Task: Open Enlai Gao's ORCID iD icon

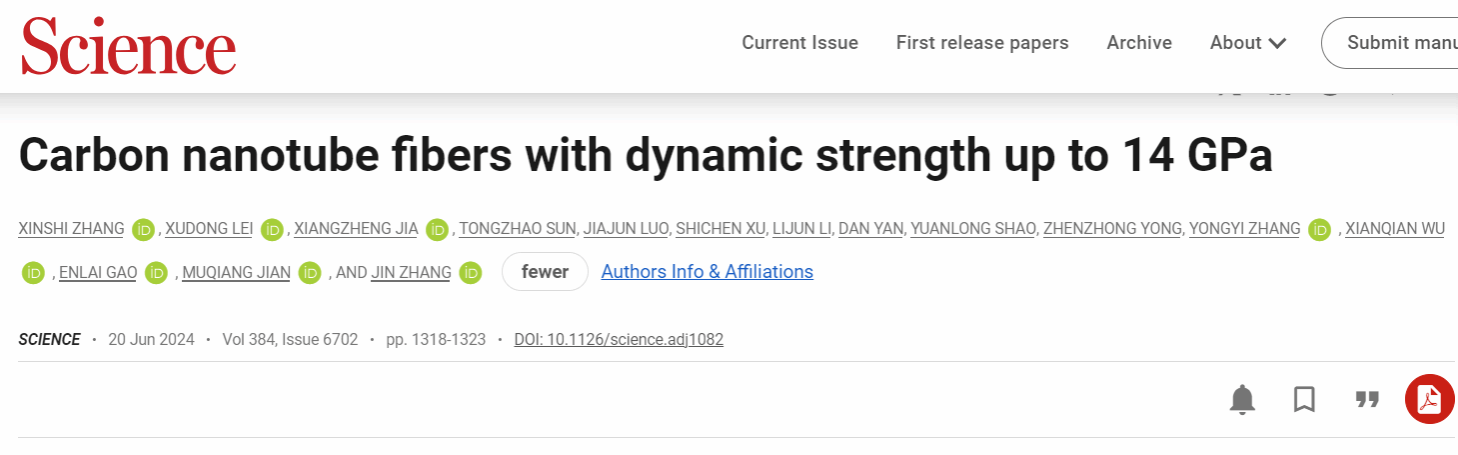Action: [156, 272]
